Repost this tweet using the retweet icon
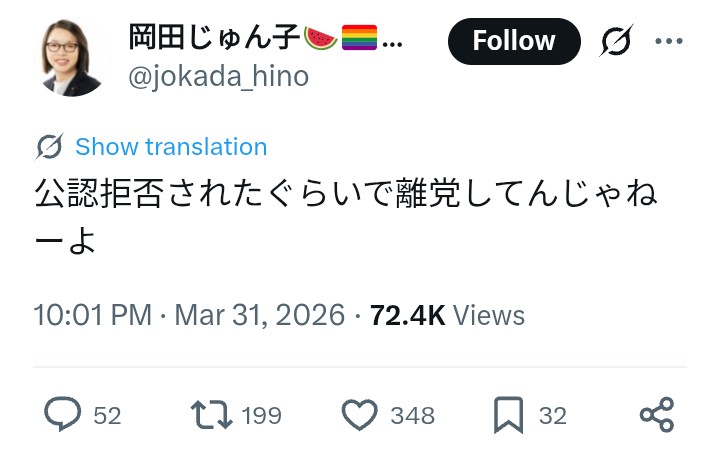 coord(211,414)
